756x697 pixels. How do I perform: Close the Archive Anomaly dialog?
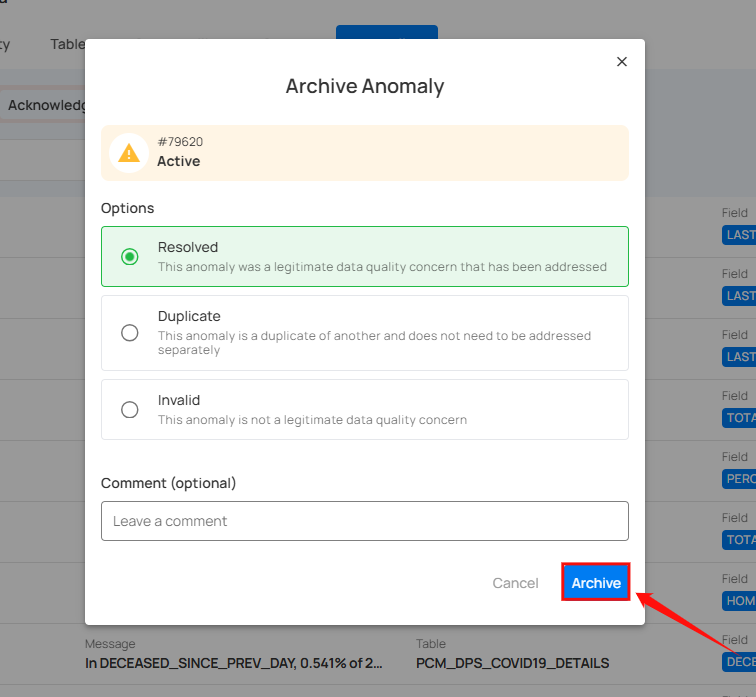[621, 62]
